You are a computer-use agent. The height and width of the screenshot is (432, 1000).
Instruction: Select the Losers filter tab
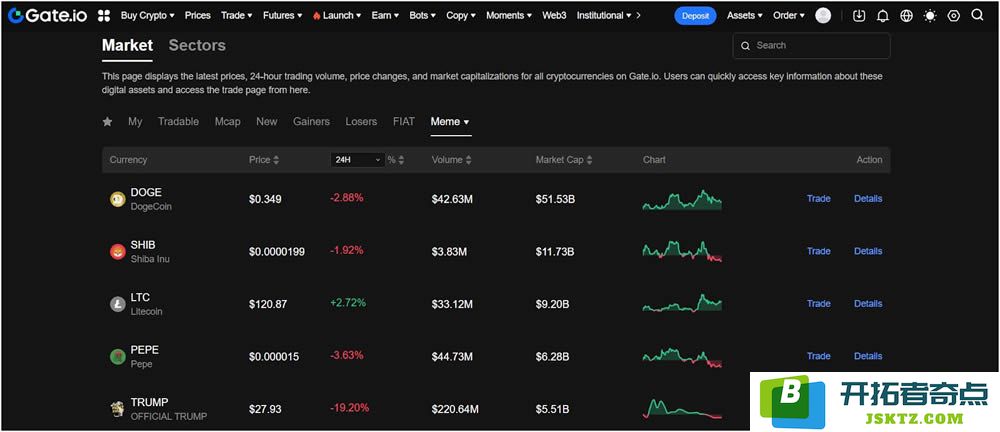[x=361, y=121]
